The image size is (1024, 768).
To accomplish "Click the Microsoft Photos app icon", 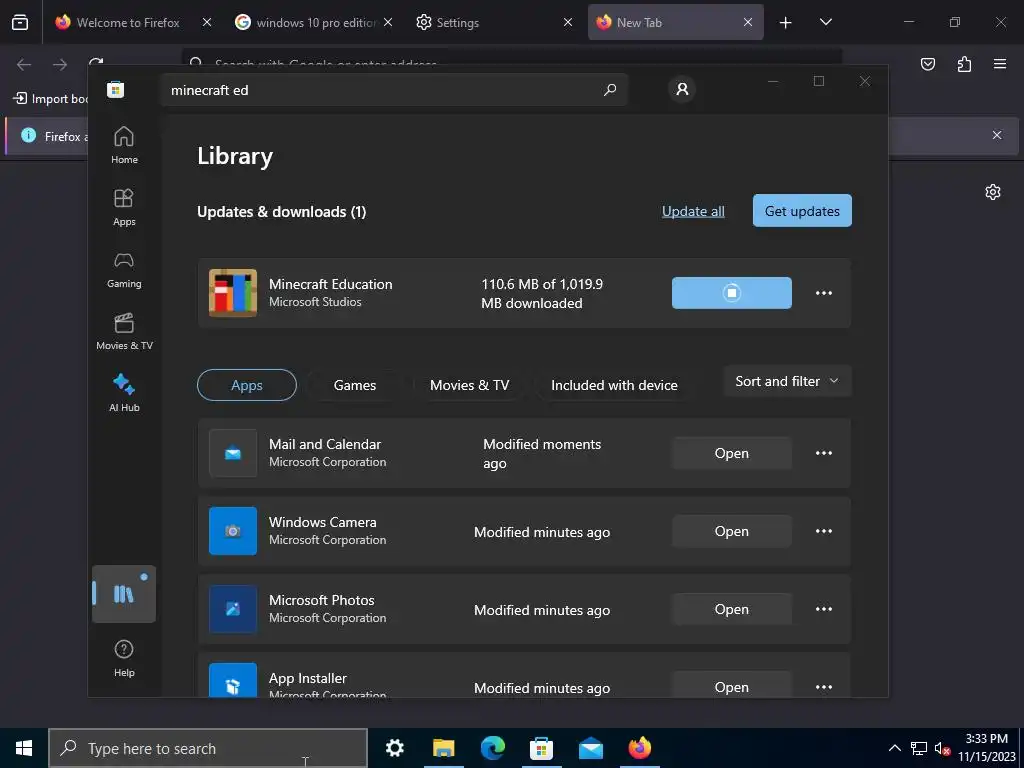I will coord(233,609).
